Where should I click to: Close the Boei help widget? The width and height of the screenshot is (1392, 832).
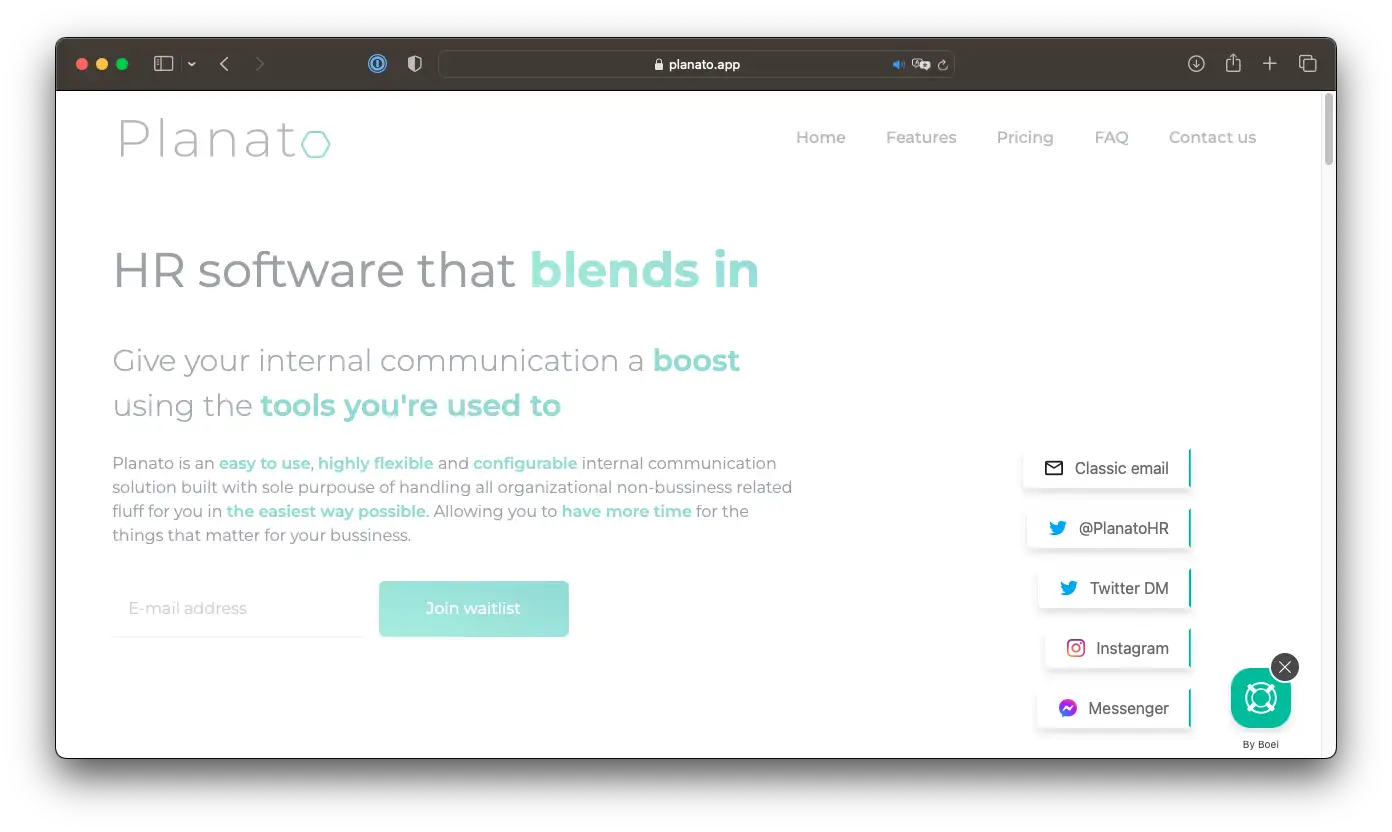pyautogui.click(x=1285, y=667)
